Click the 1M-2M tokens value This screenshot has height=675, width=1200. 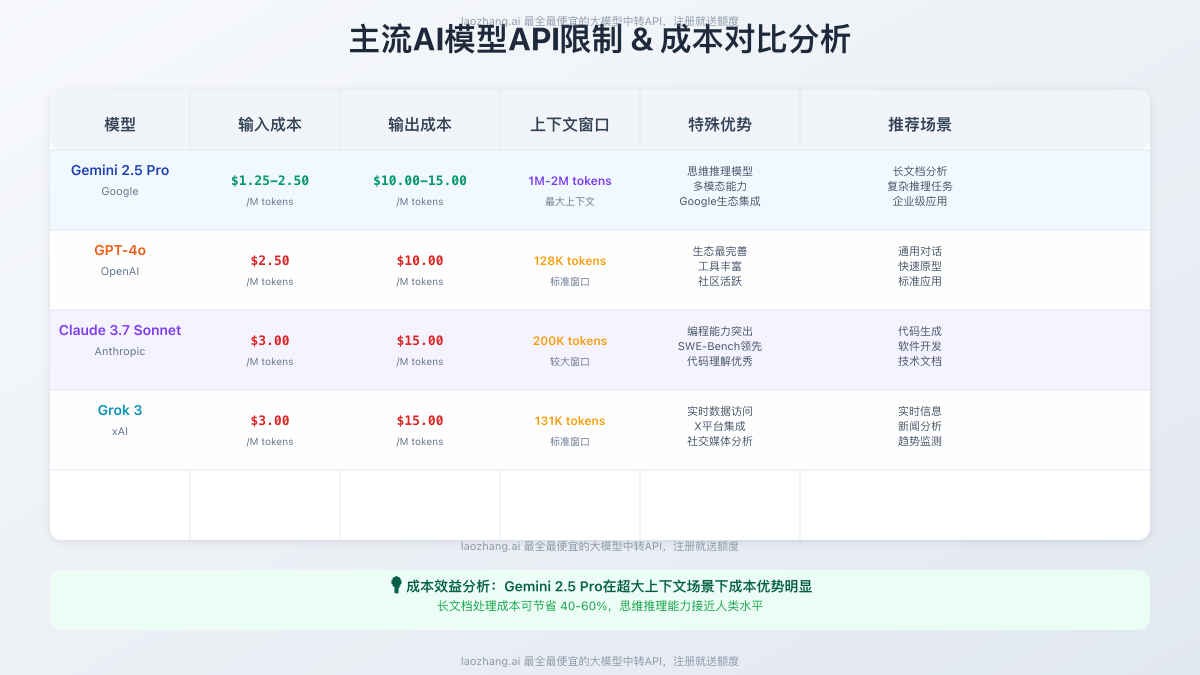point(570,181)
